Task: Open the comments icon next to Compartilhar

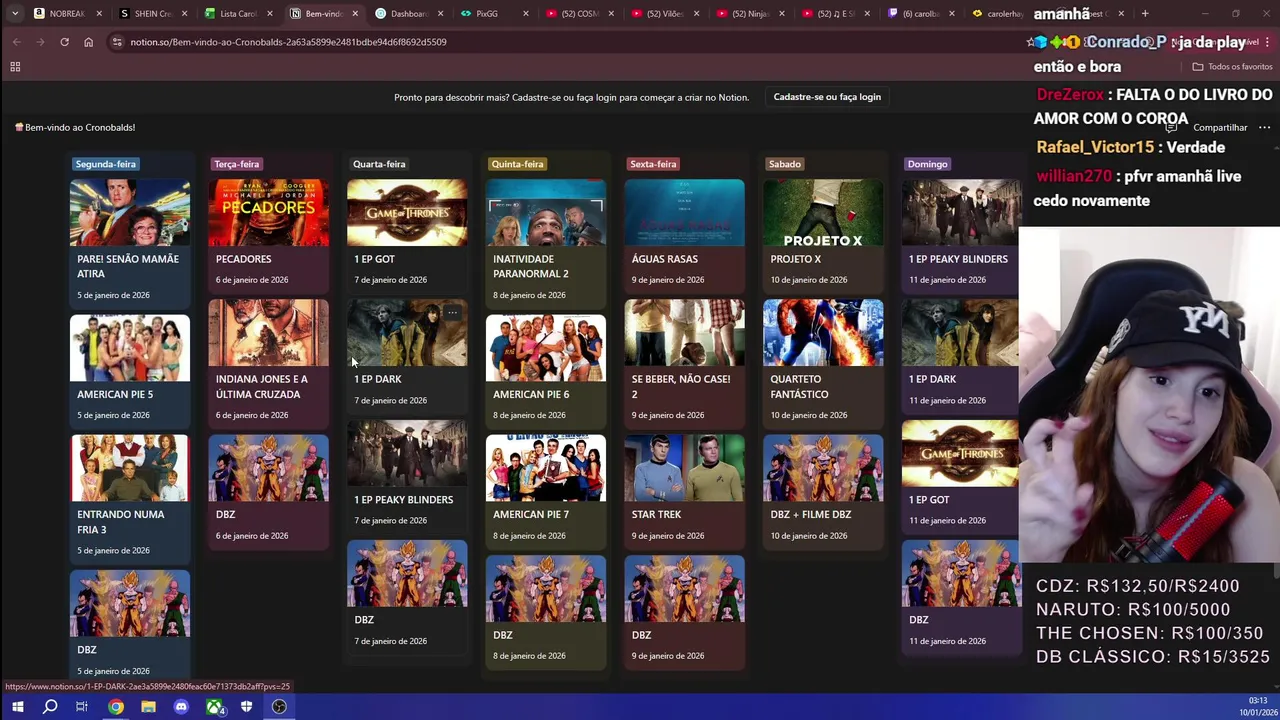Action: point(1171,128)
